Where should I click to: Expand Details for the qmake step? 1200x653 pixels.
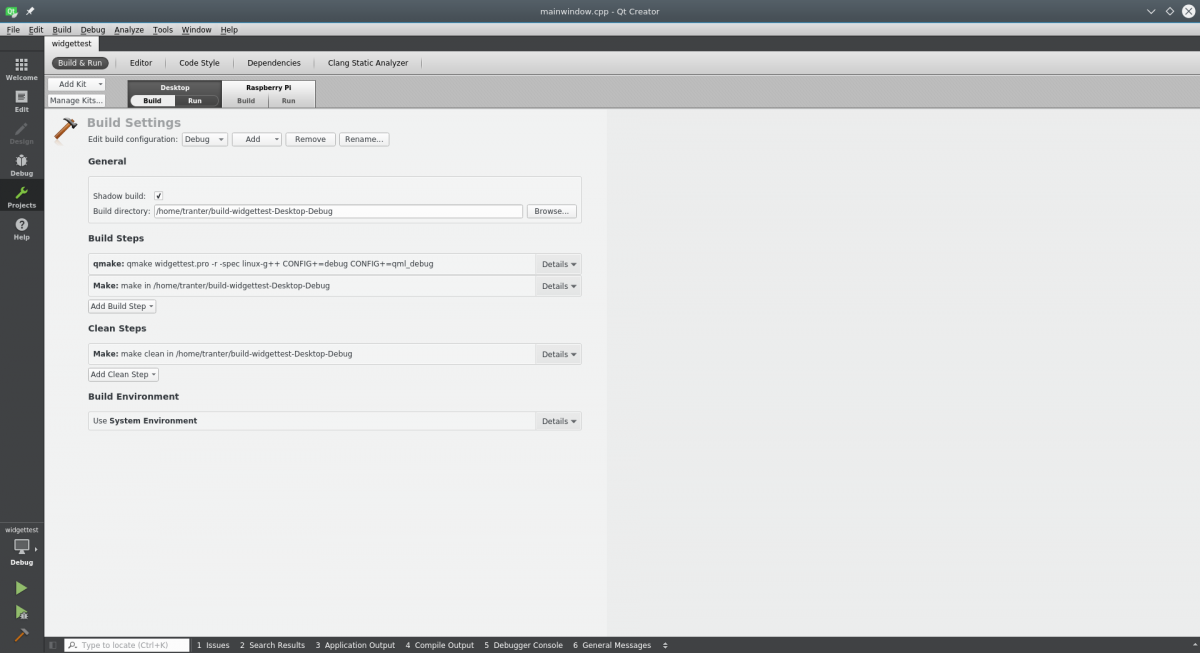(558, 264)
